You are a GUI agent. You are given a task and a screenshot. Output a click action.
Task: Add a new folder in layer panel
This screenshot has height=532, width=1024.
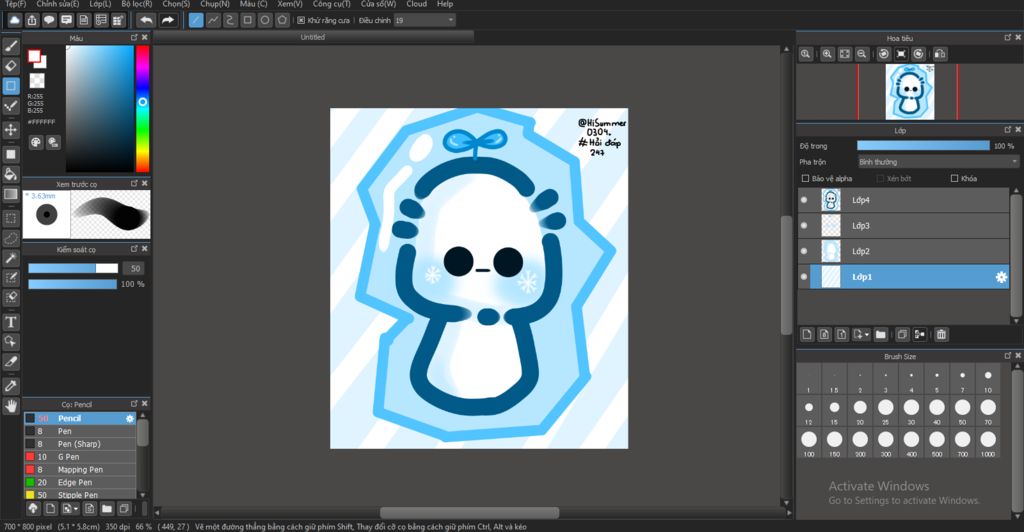881,334
